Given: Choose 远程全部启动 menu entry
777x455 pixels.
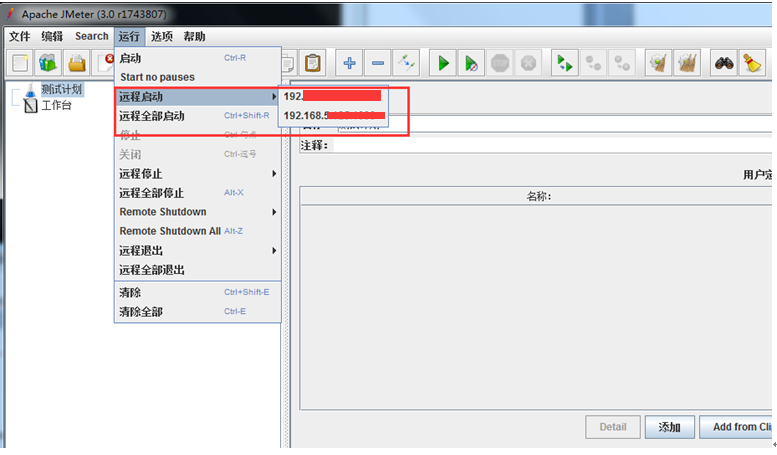Looking at the screenshot, I should 198,116.
